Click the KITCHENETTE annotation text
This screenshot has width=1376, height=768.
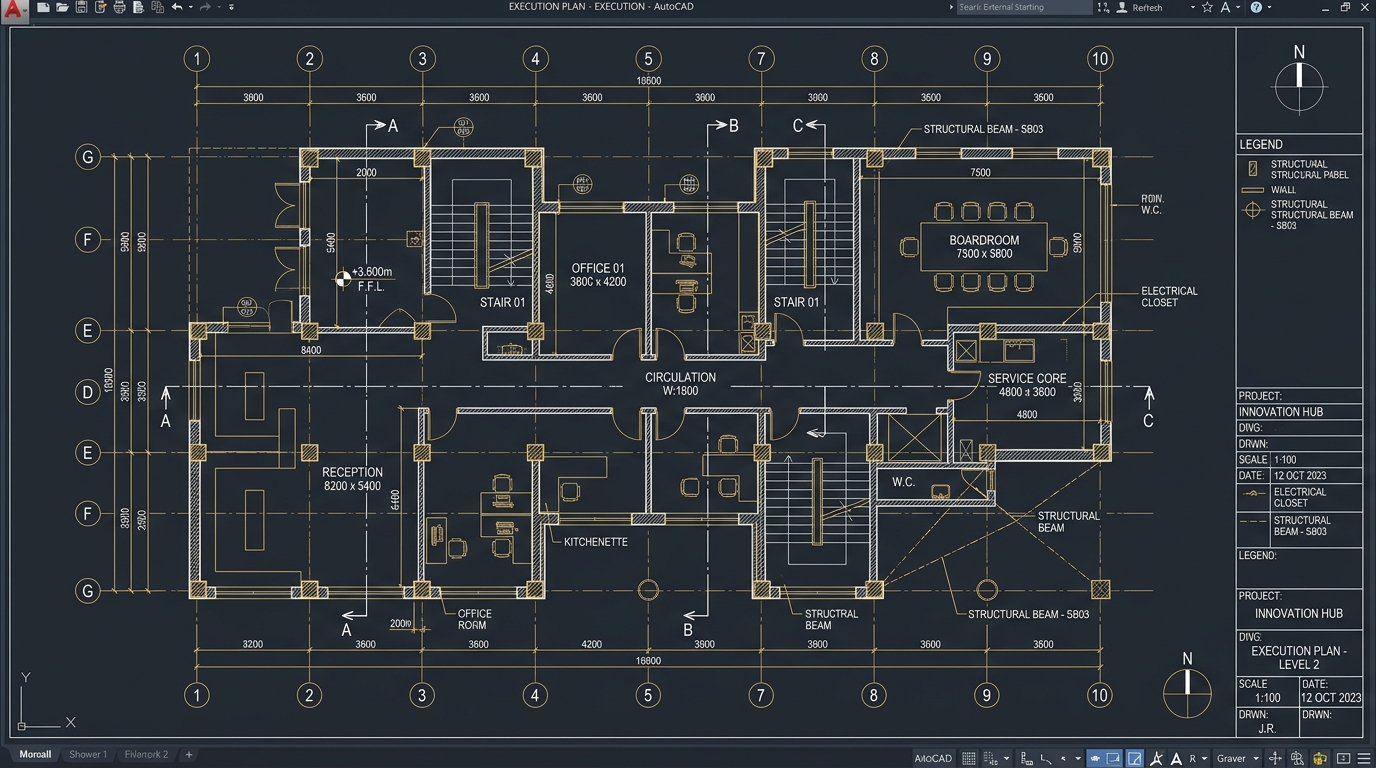point(596,541)
